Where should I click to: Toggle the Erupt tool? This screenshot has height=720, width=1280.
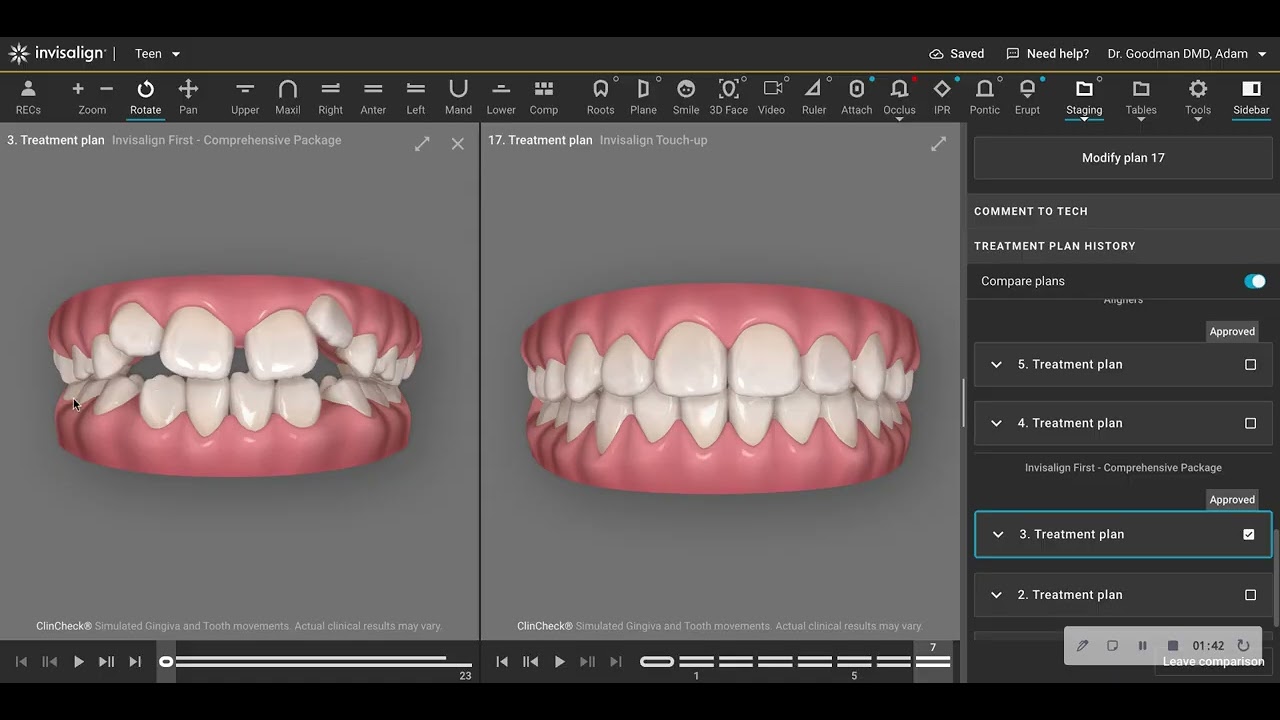[x=1027, y=97]
